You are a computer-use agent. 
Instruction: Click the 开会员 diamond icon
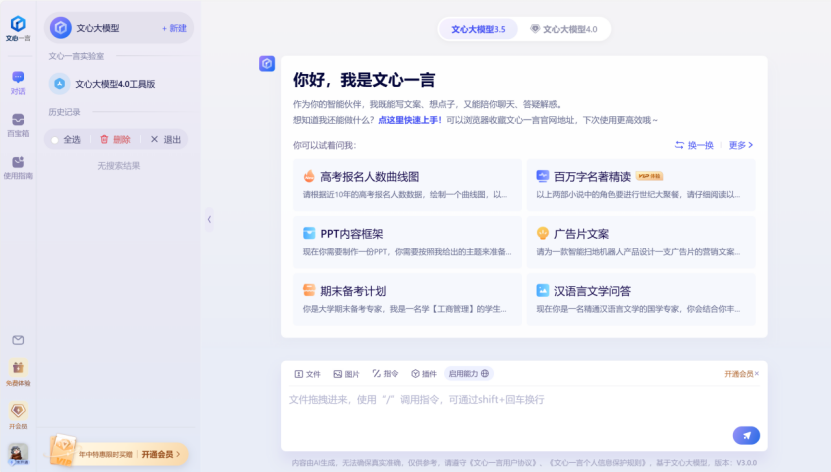(18, 415)
